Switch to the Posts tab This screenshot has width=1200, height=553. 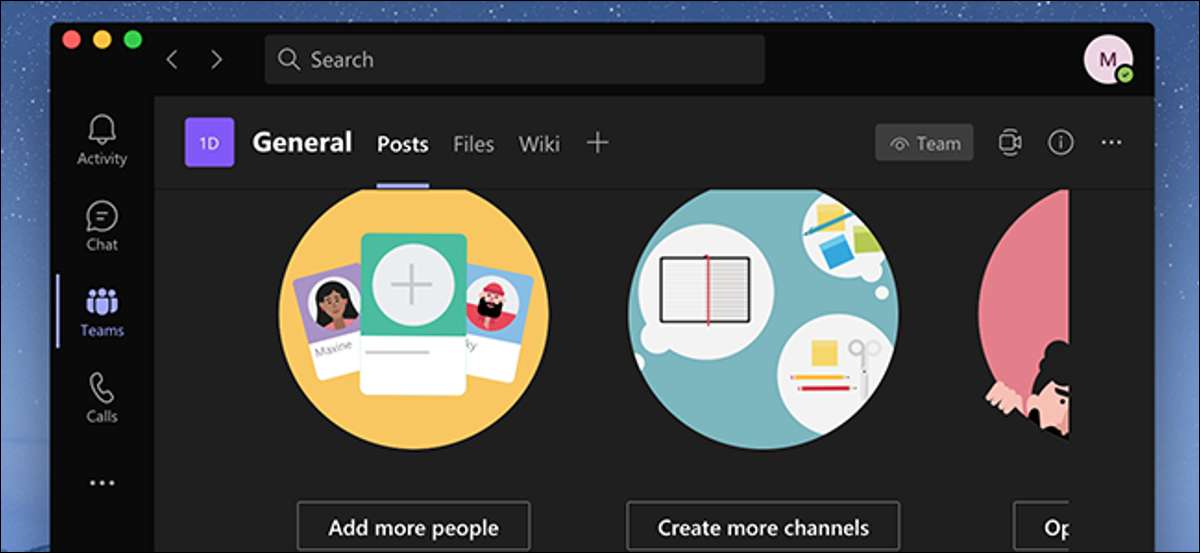(402, 144)
